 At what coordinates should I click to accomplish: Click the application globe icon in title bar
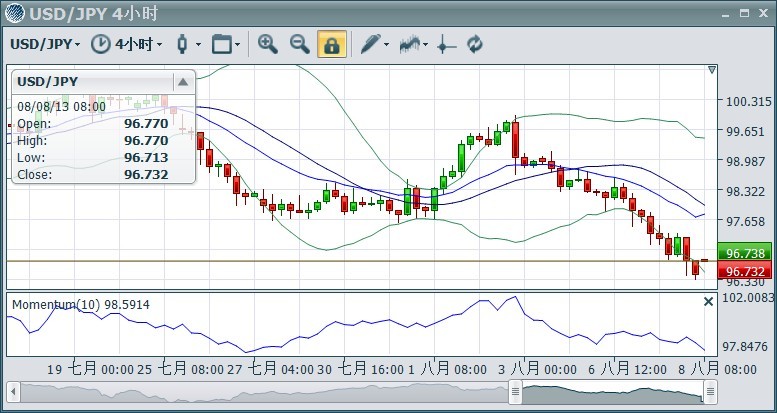click(15, 13)
